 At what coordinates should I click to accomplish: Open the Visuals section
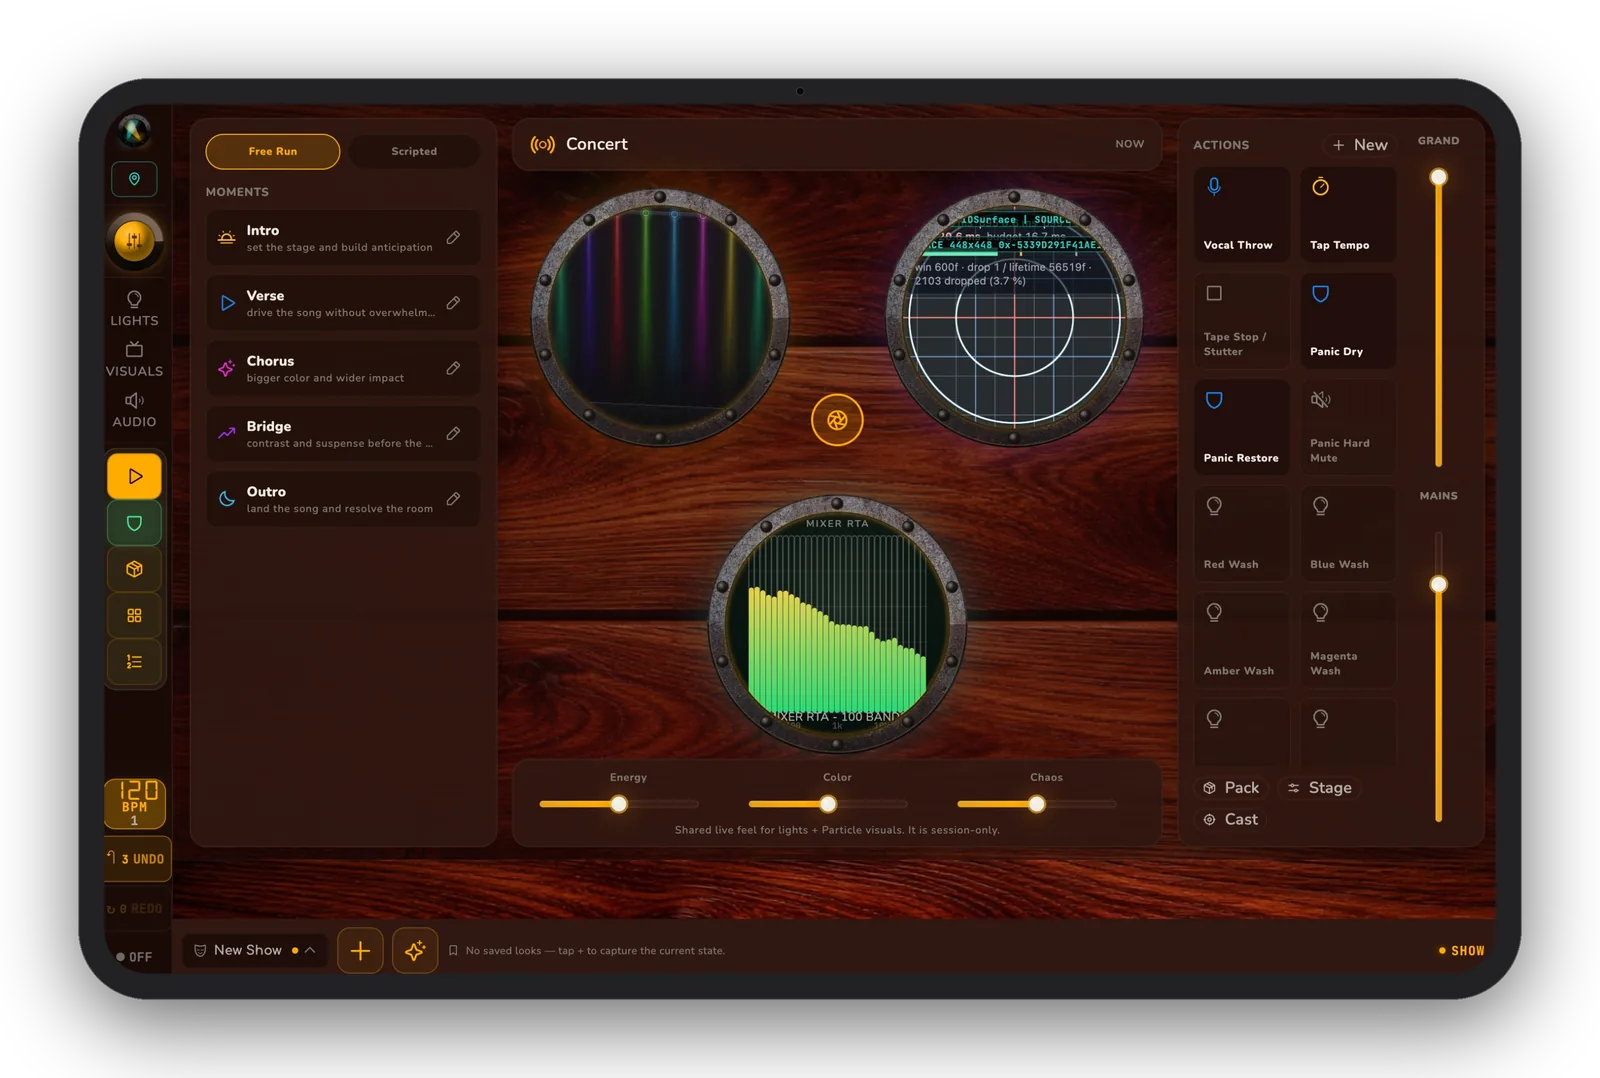click(134, 359)
